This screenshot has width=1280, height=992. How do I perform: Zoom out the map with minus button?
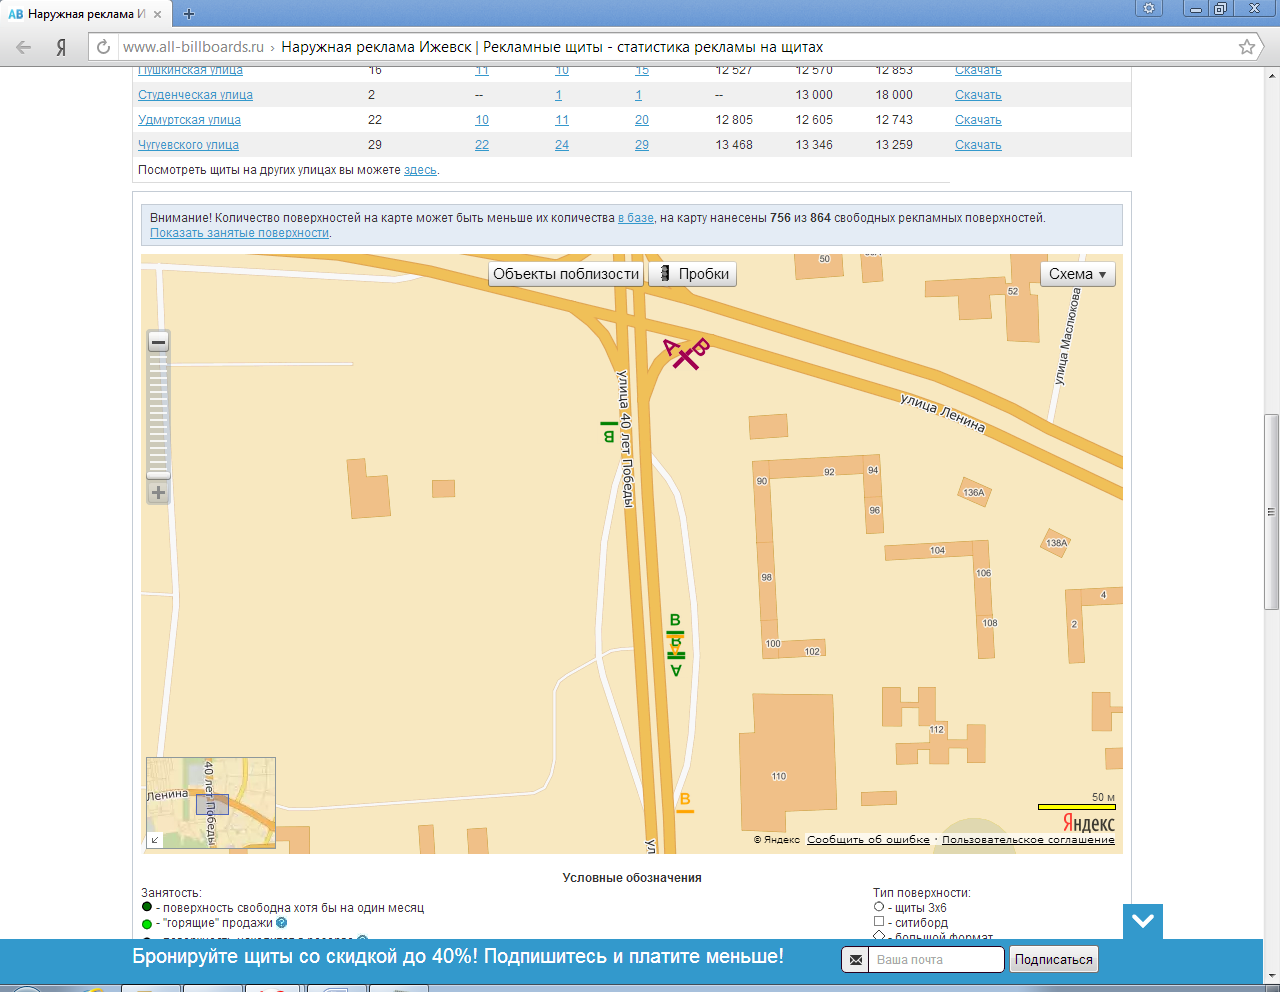point(158,342)
